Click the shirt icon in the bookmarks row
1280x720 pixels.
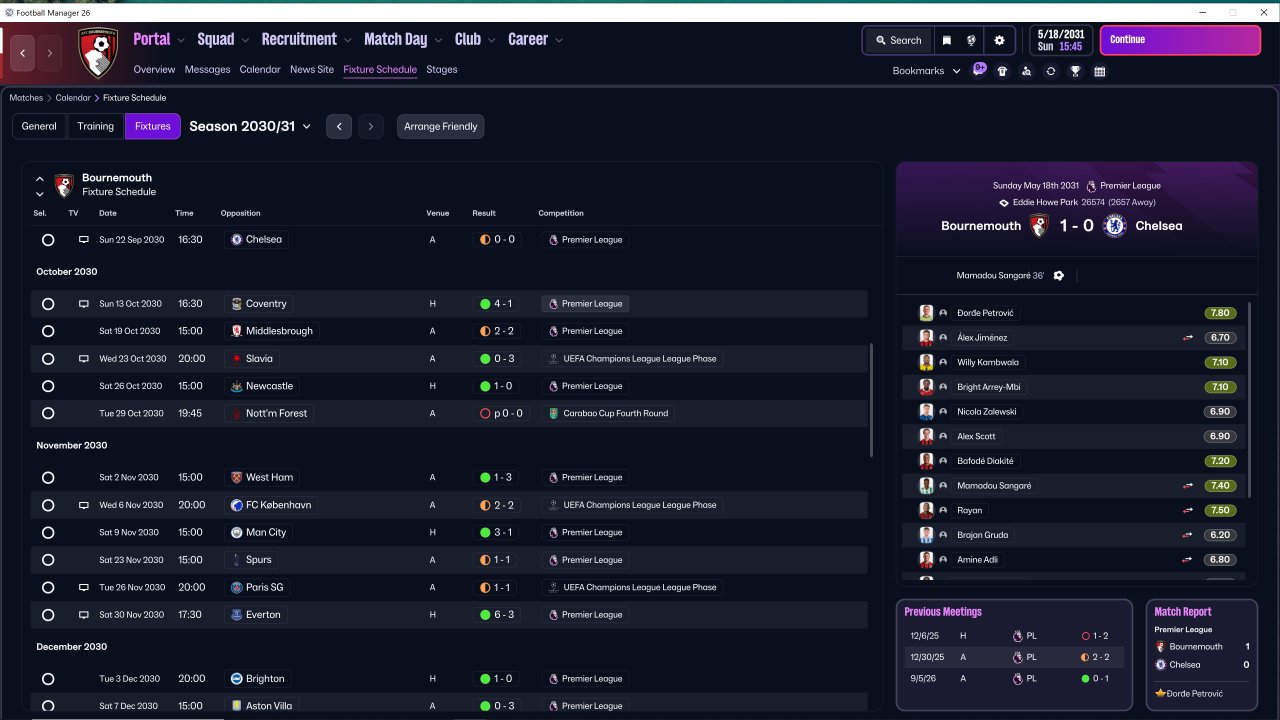click(x=1002, y=71)
